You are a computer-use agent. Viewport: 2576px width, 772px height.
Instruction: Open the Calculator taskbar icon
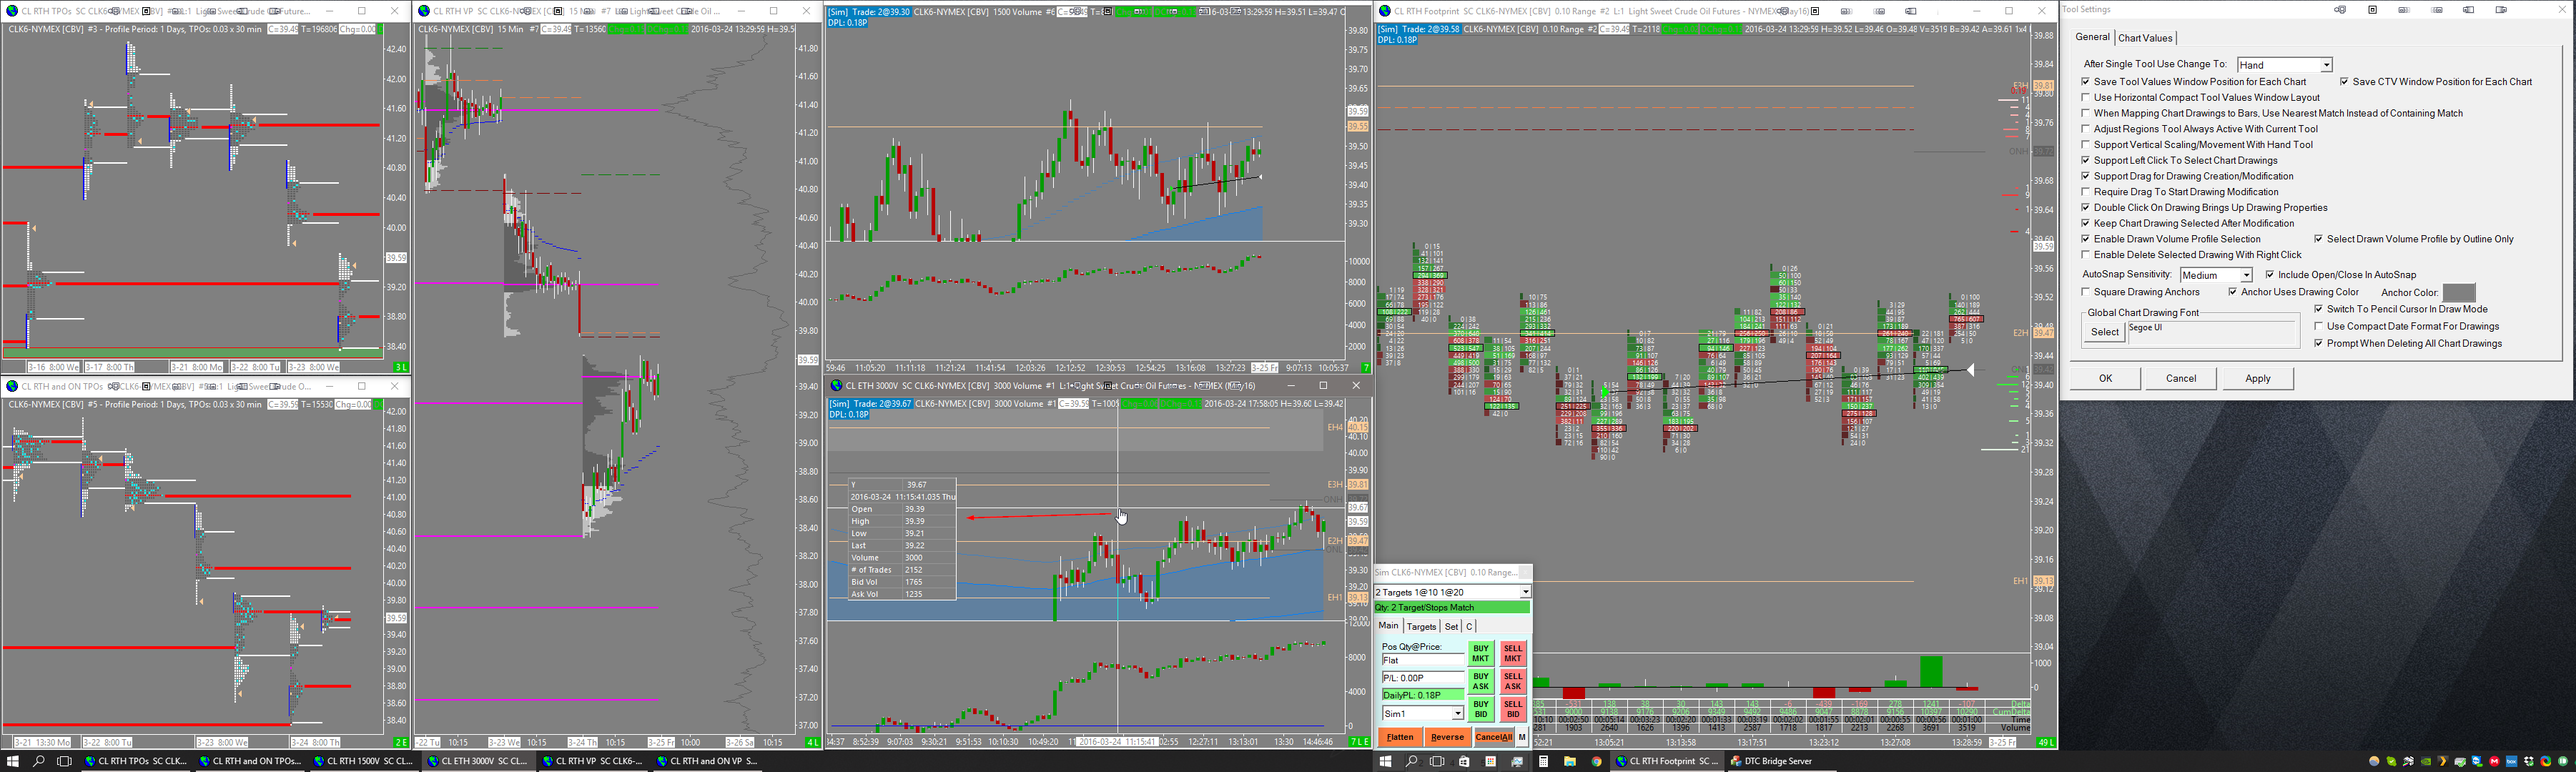1543,762
